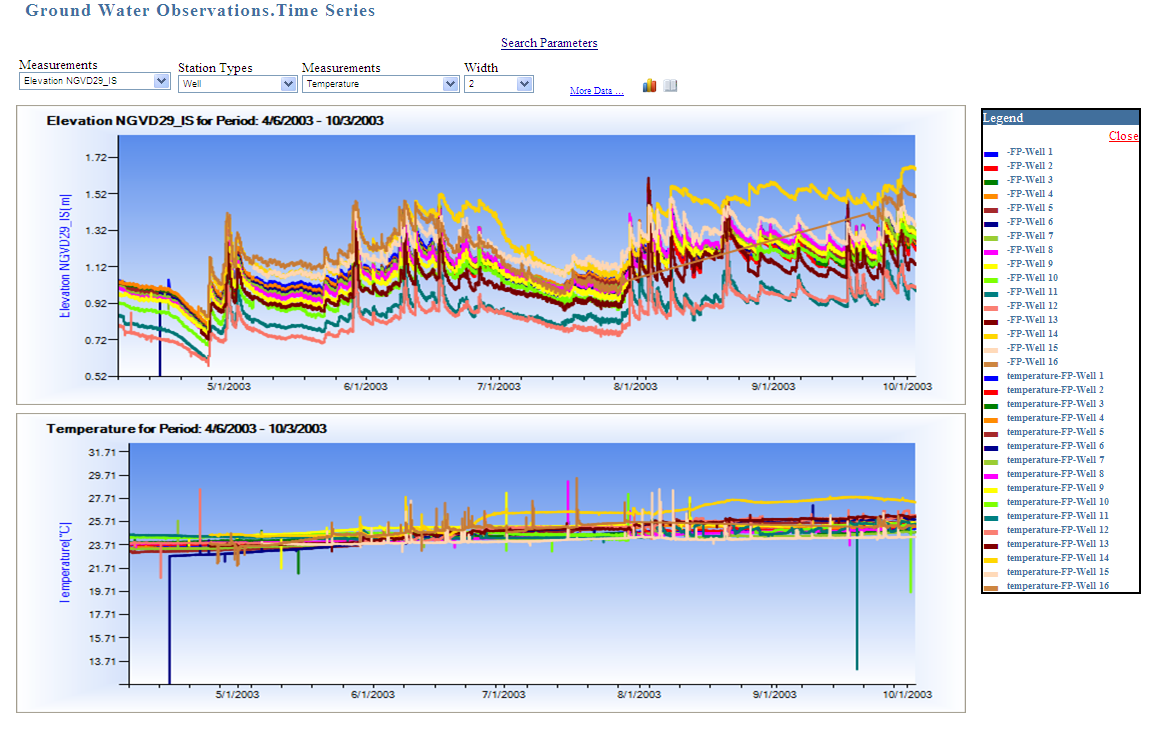Open the Elevation NGVD29_IS measurements dropdown
Viewport: 1158px width, 747px height.
pos(161,80)
